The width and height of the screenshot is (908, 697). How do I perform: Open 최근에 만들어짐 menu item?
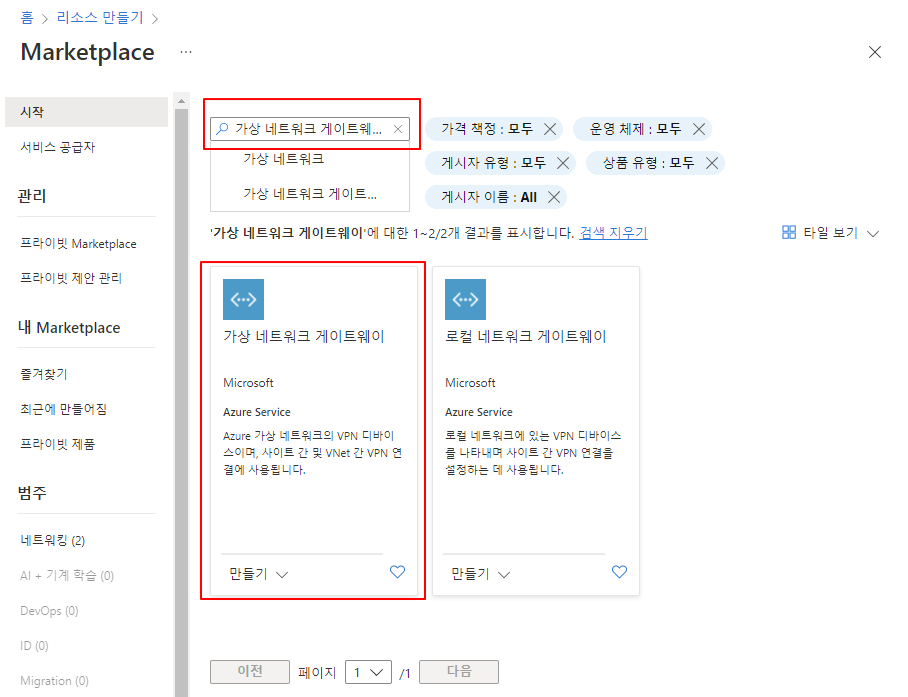[x=63, y=409]
